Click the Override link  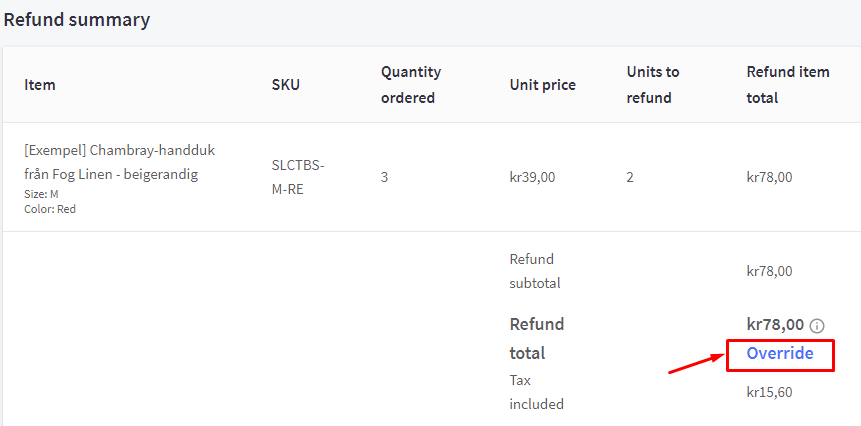[x=780, y=354]
